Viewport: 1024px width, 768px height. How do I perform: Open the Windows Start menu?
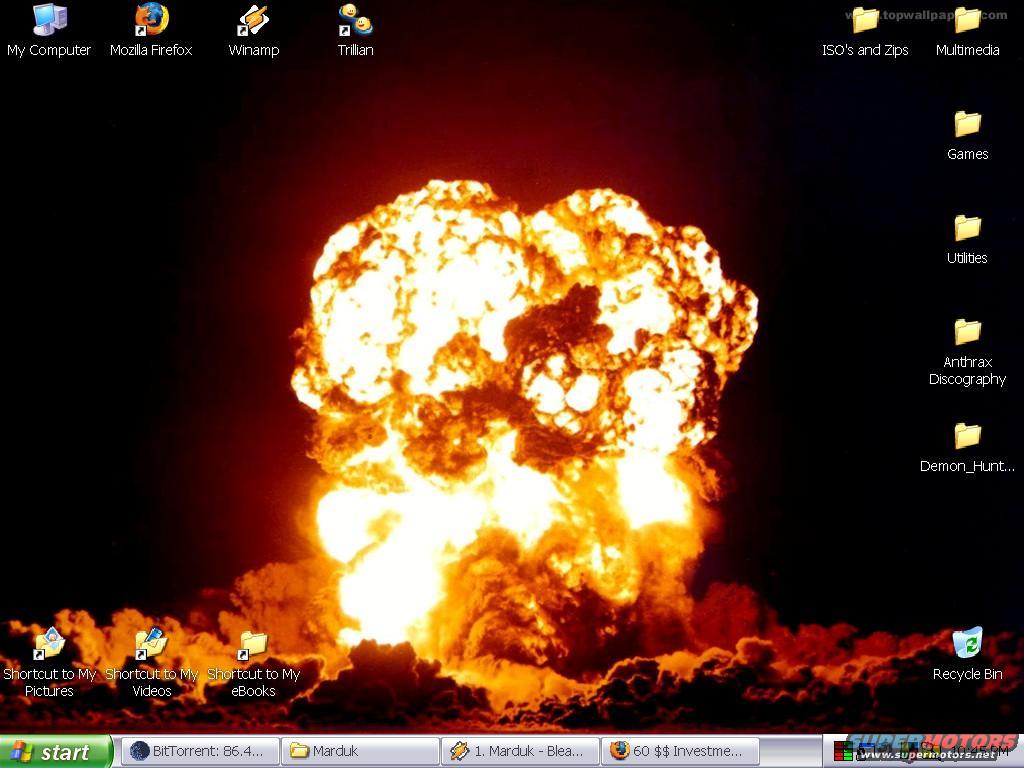56,752
